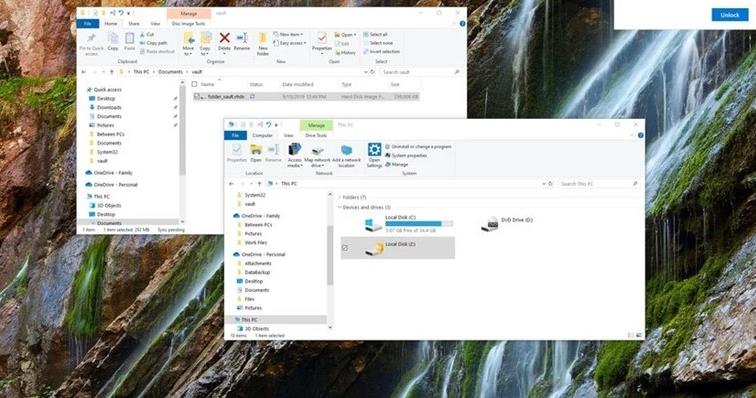The height and width of the screenshot is (398, 756).
Task: Open the New item dropdown
Action: pos(288,35)
